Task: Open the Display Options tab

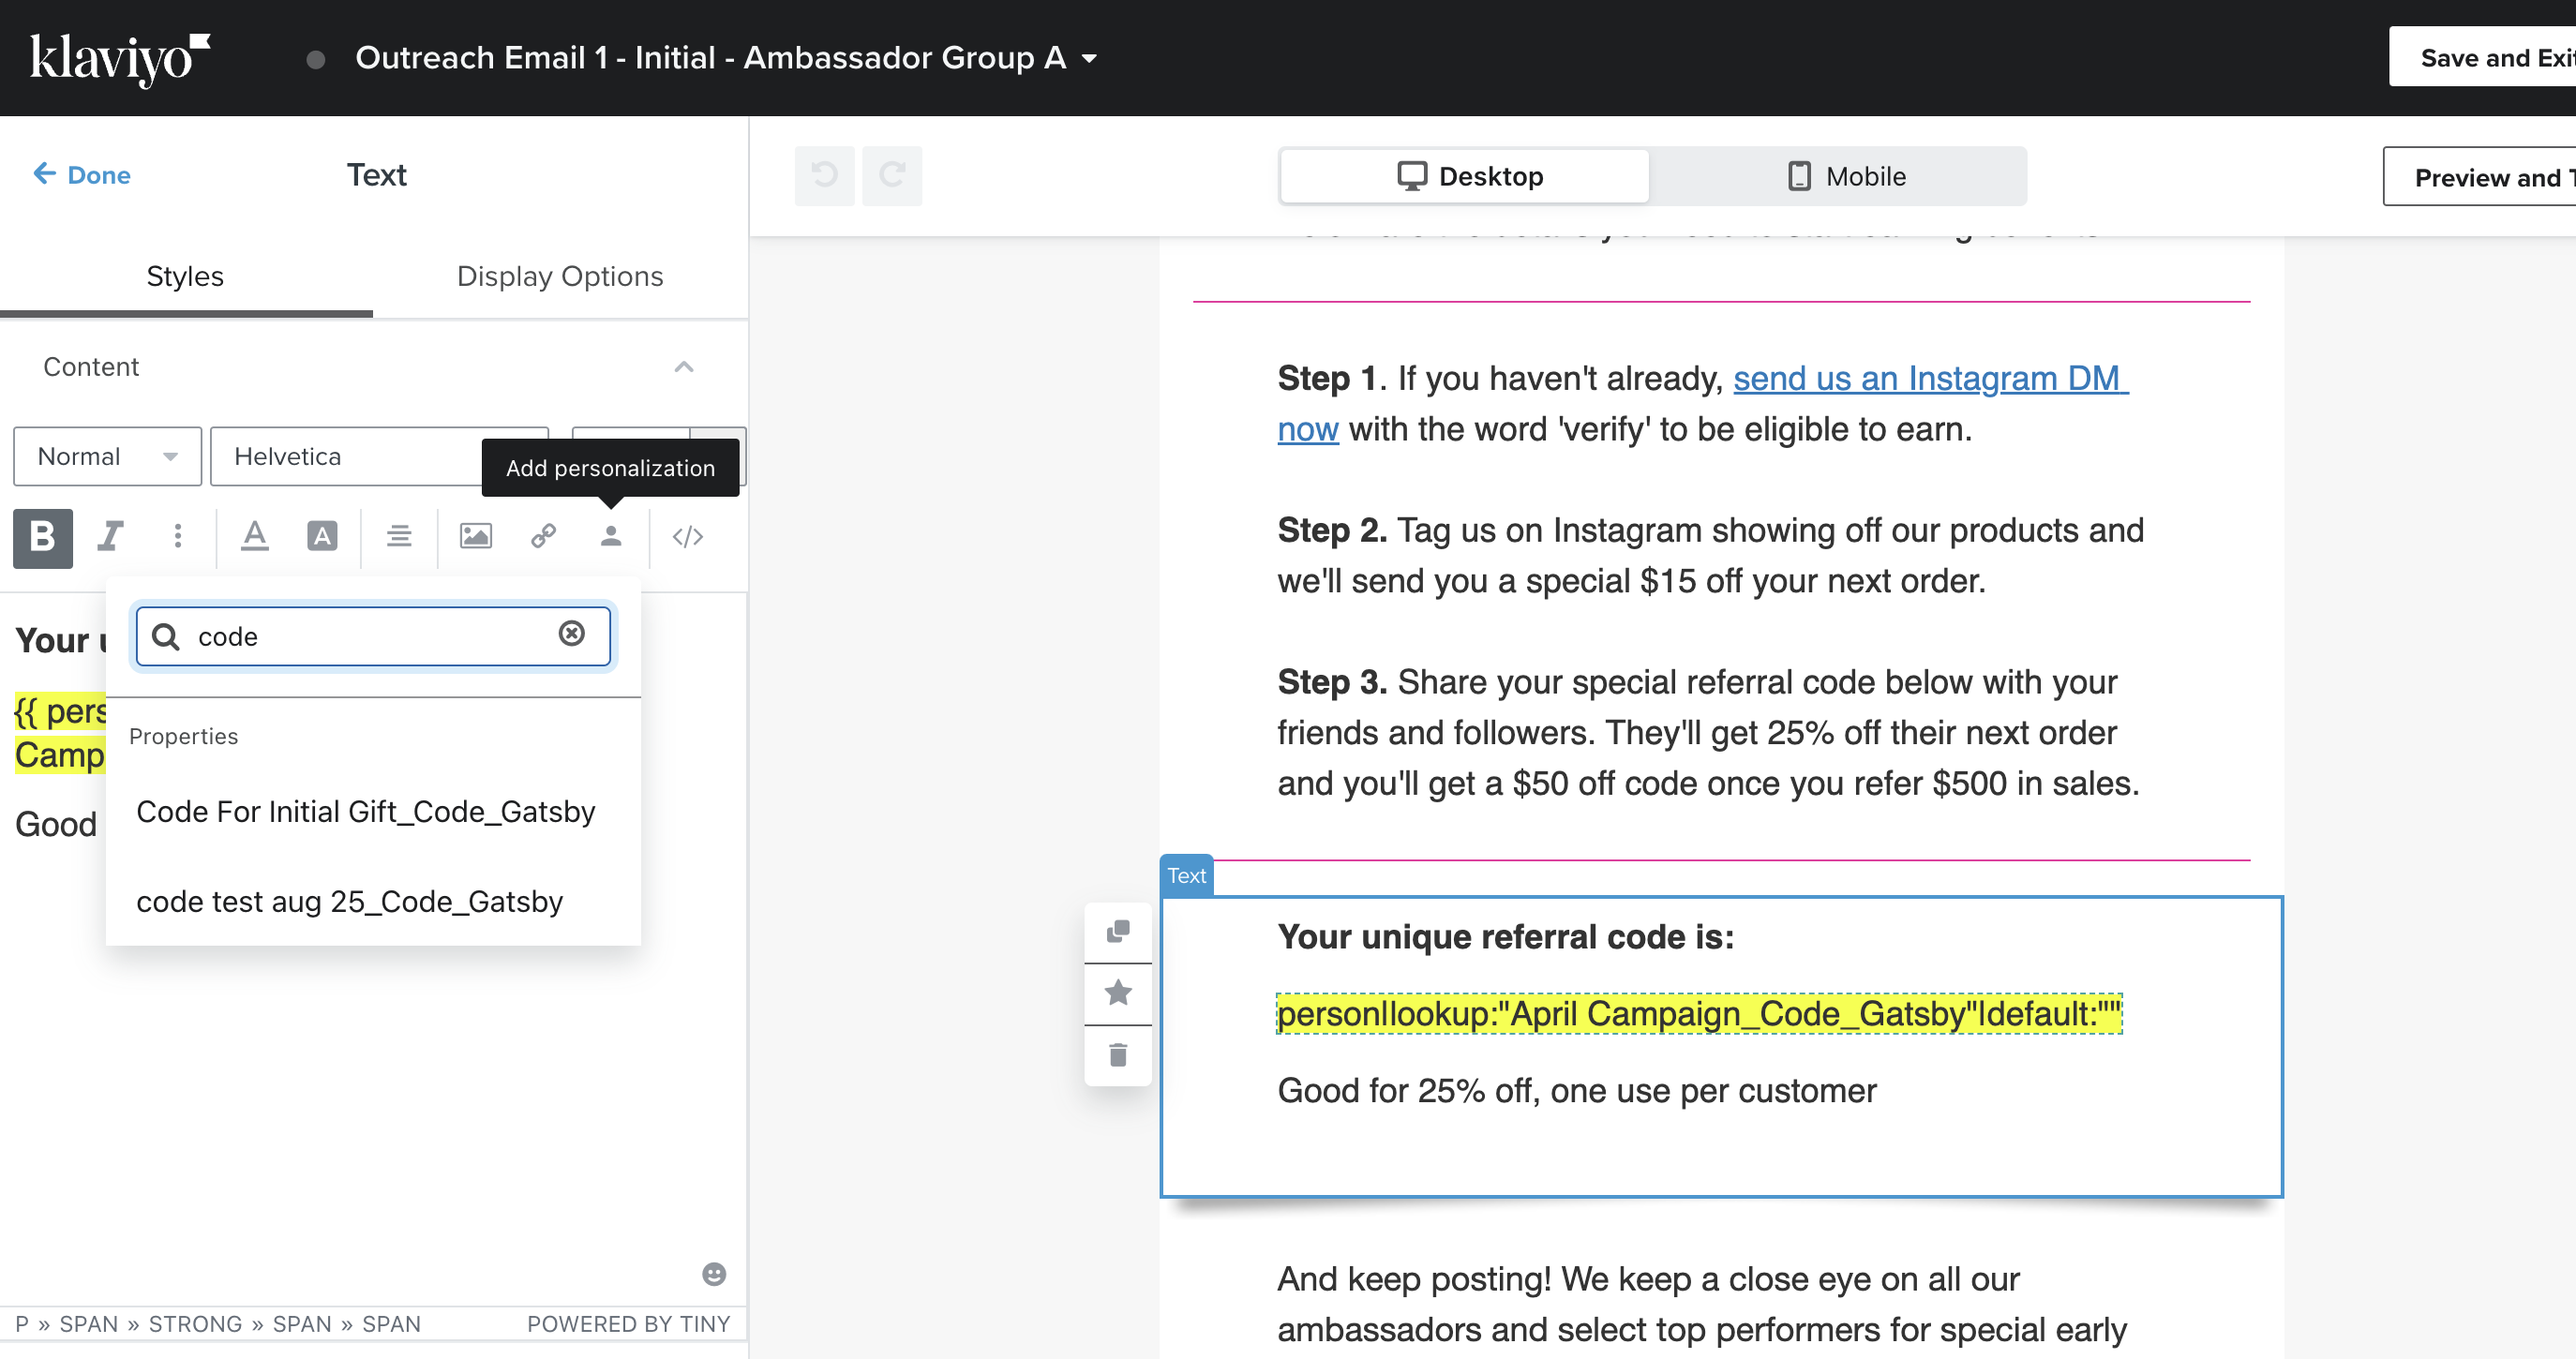Action: [560, 276]
